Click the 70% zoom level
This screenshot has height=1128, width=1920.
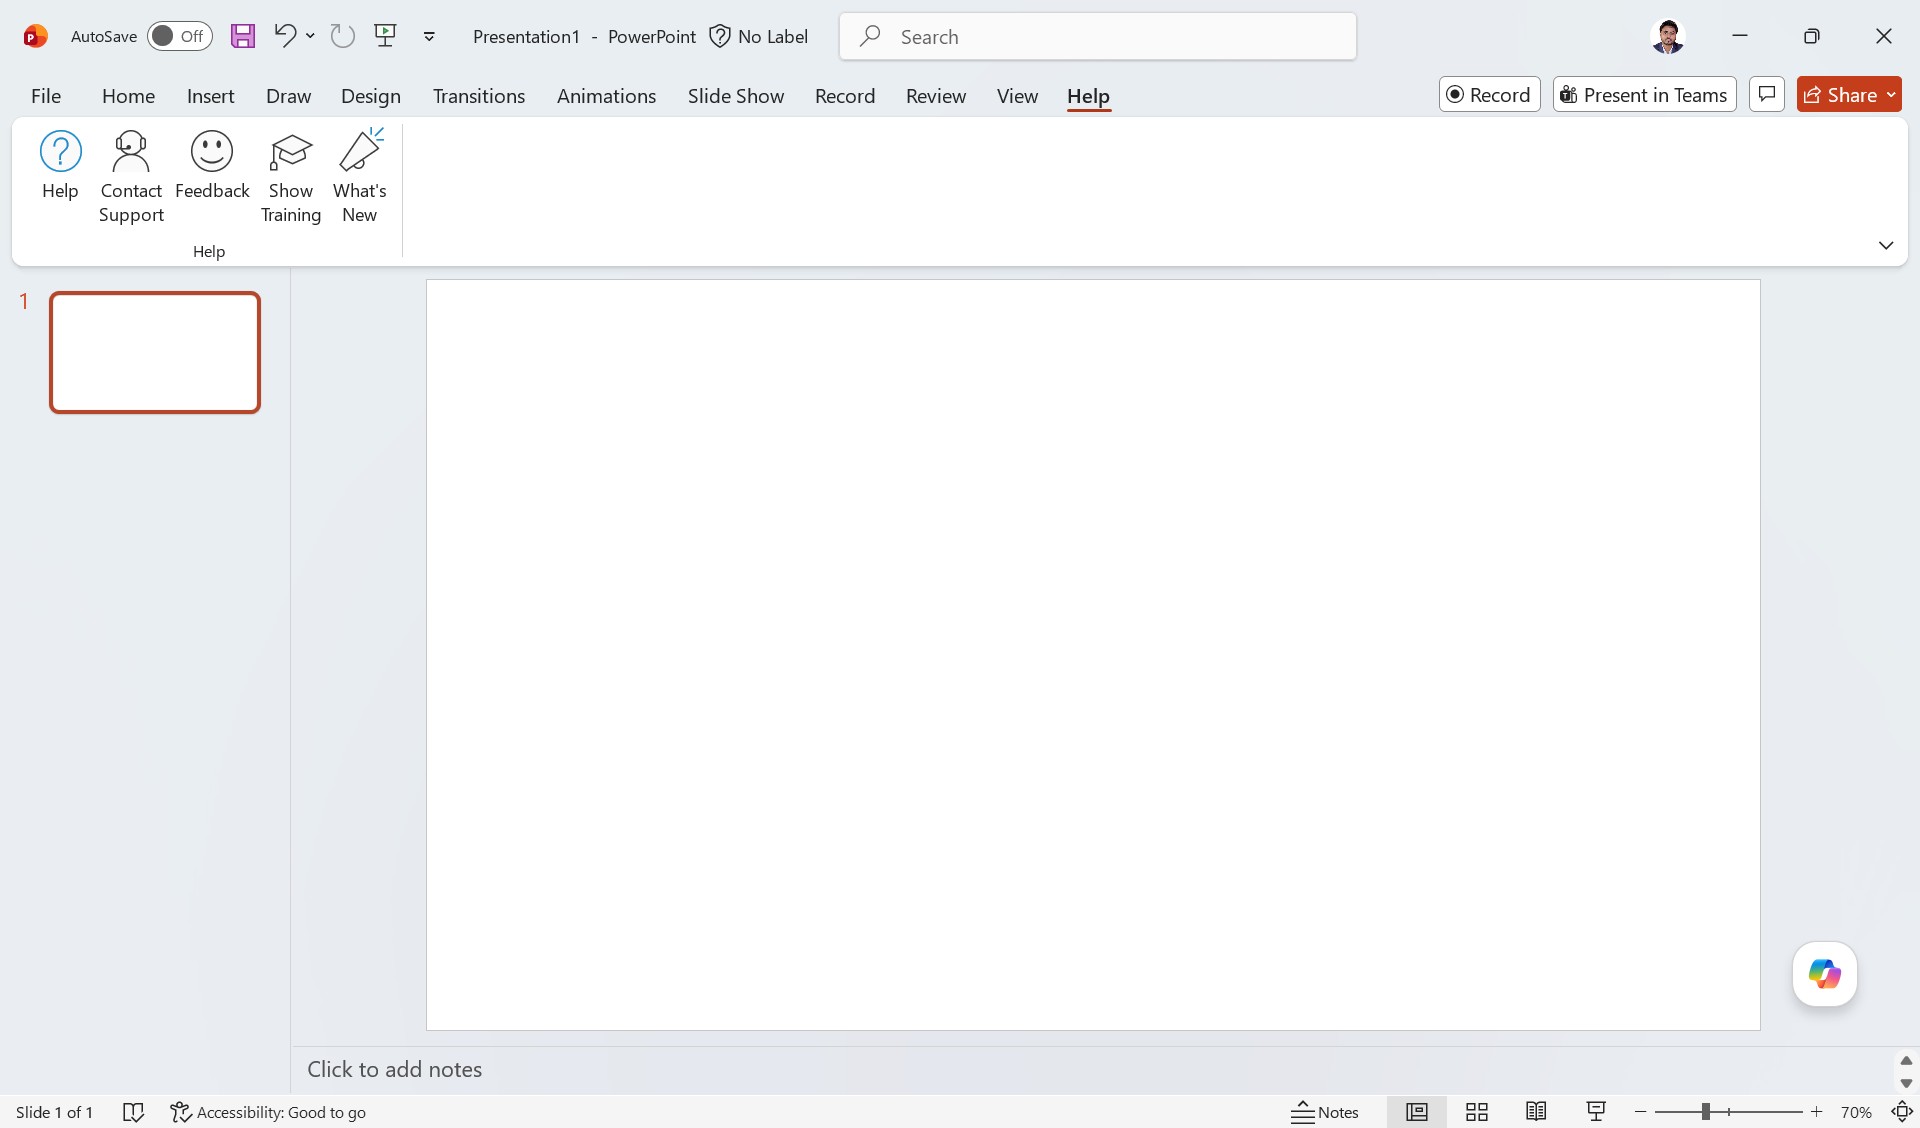coord(1856,1112)
